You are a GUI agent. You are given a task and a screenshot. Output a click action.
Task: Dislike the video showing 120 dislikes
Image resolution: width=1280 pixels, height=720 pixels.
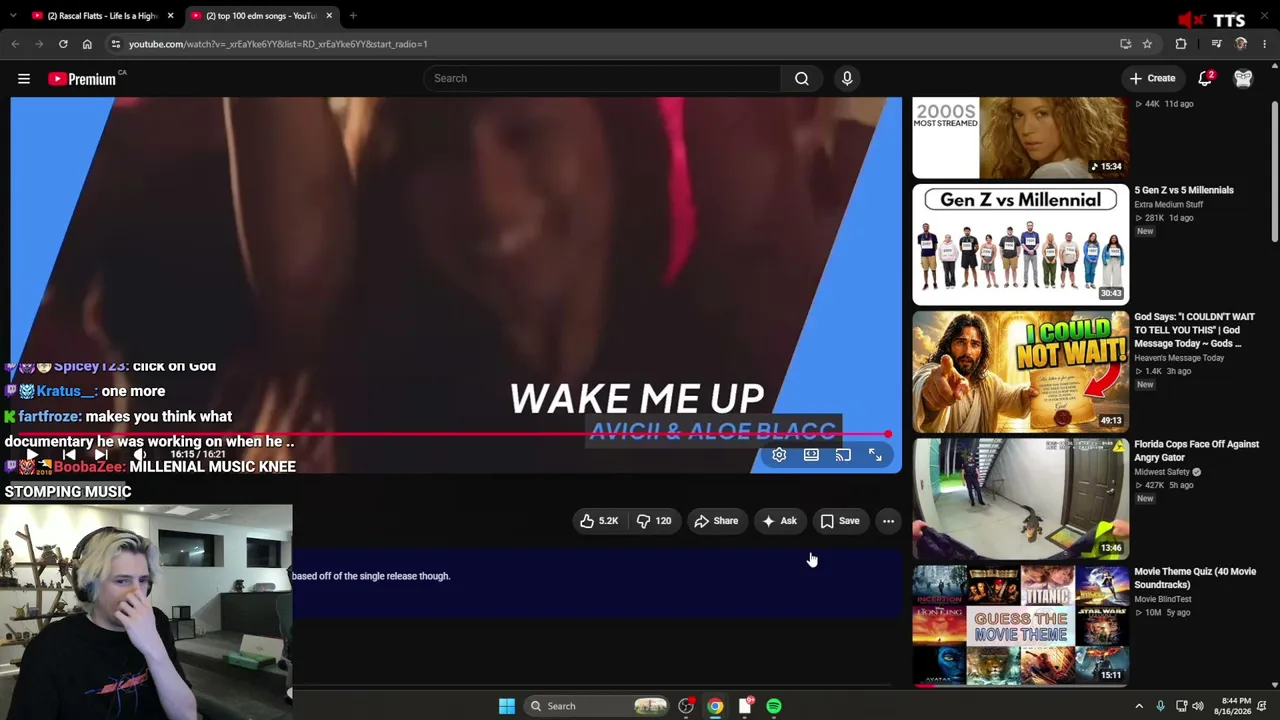654,521
